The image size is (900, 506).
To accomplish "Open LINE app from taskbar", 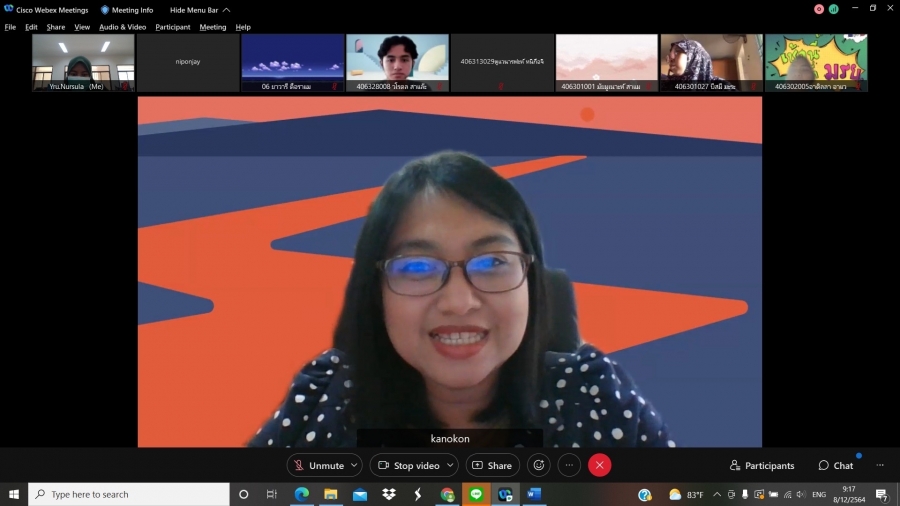I will [x=476, y=494].
